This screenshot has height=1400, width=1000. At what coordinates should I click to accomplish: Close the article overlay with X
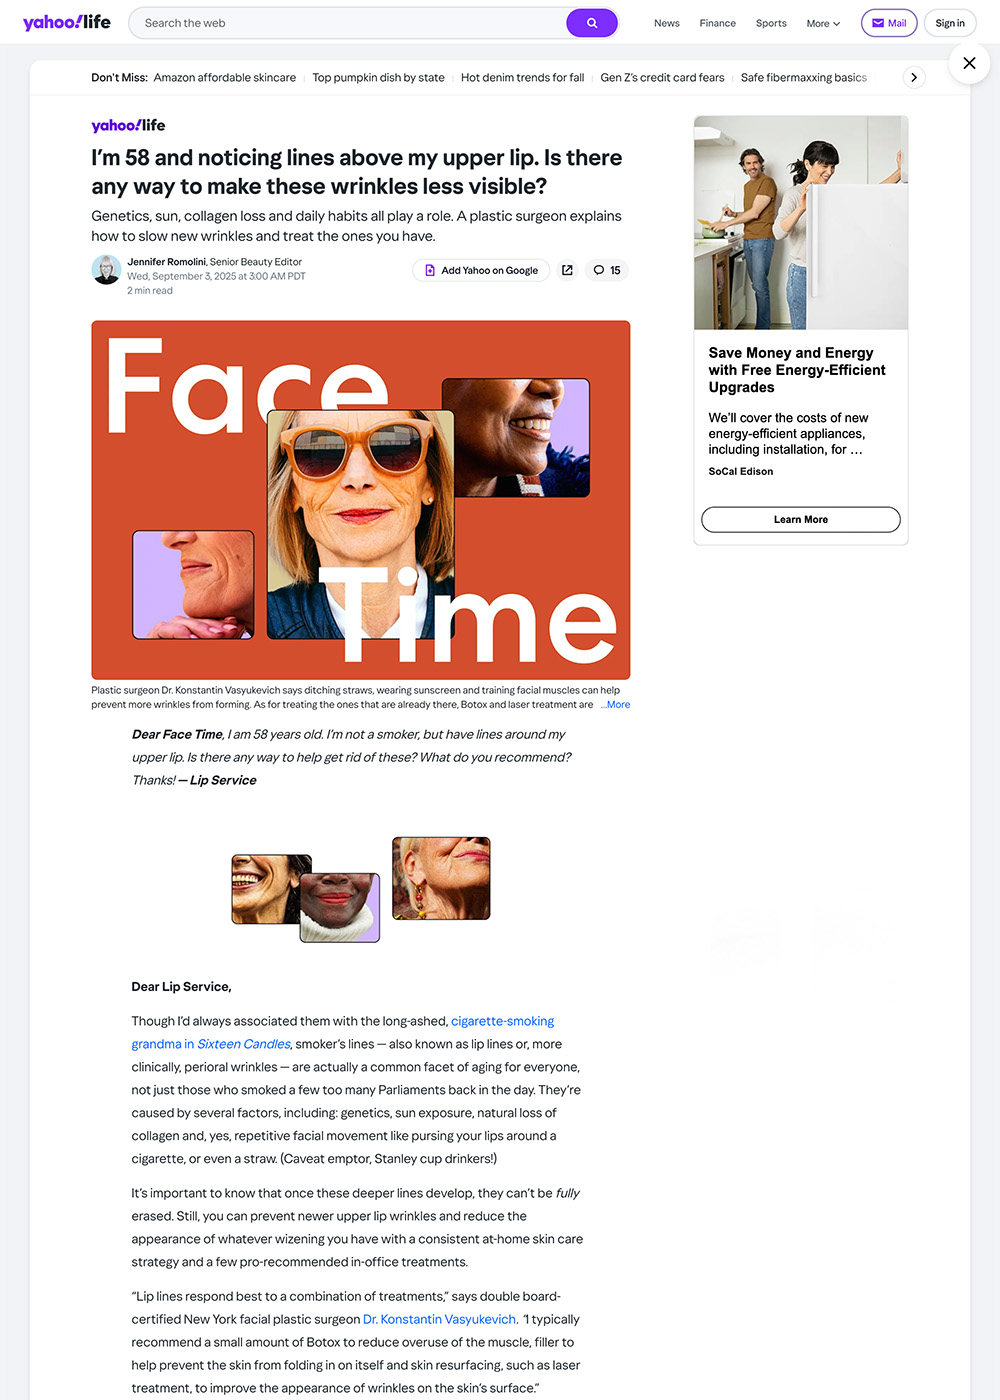coord(969,63)
